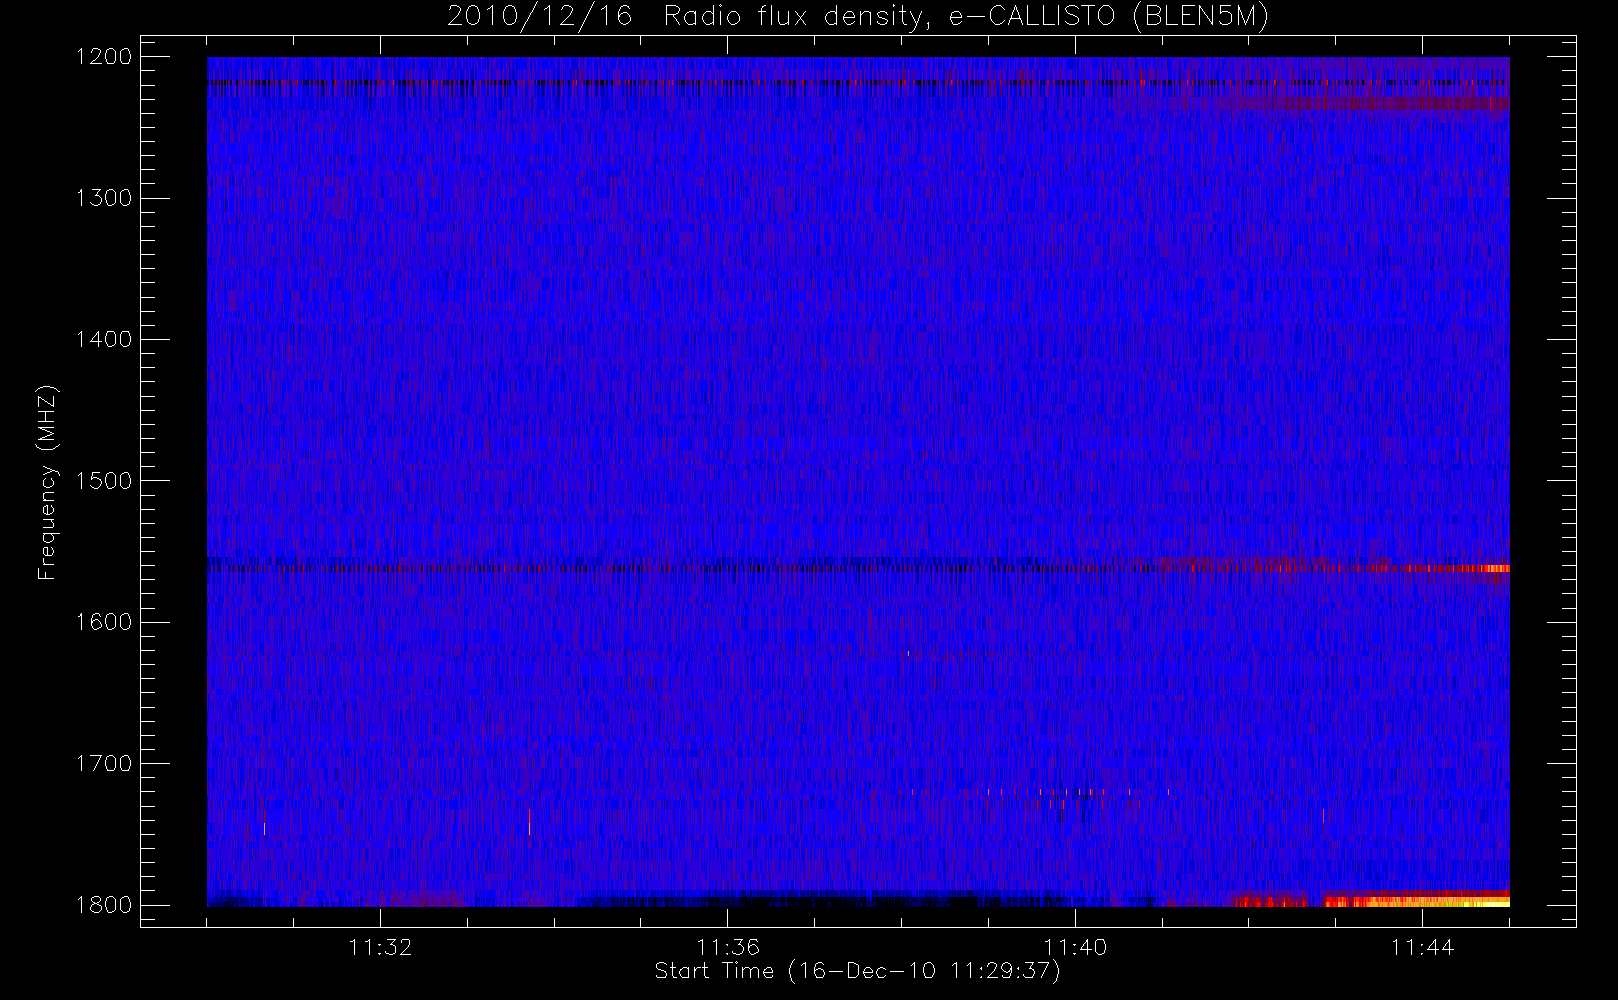Select the 11:36 time tick label
The width and height of the screenshot is (1618, 1000).
pos(728,947)
